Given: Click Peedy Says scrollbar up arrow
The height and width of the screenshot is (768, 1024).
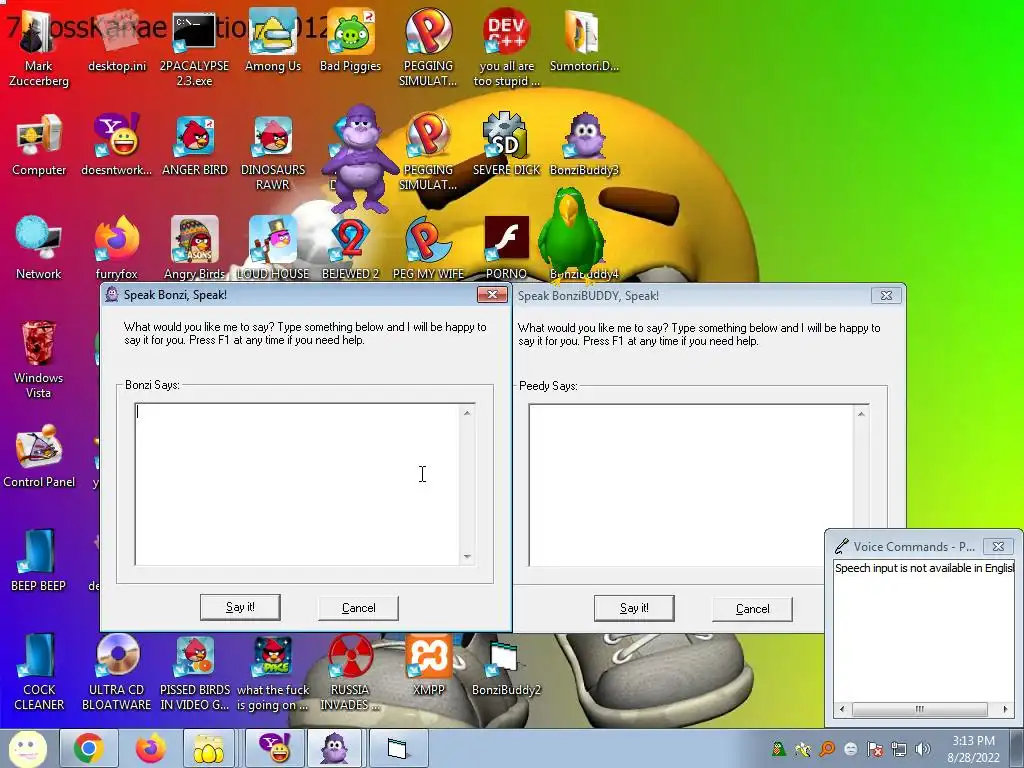Looking at the screenshot, I should [861, 414].
